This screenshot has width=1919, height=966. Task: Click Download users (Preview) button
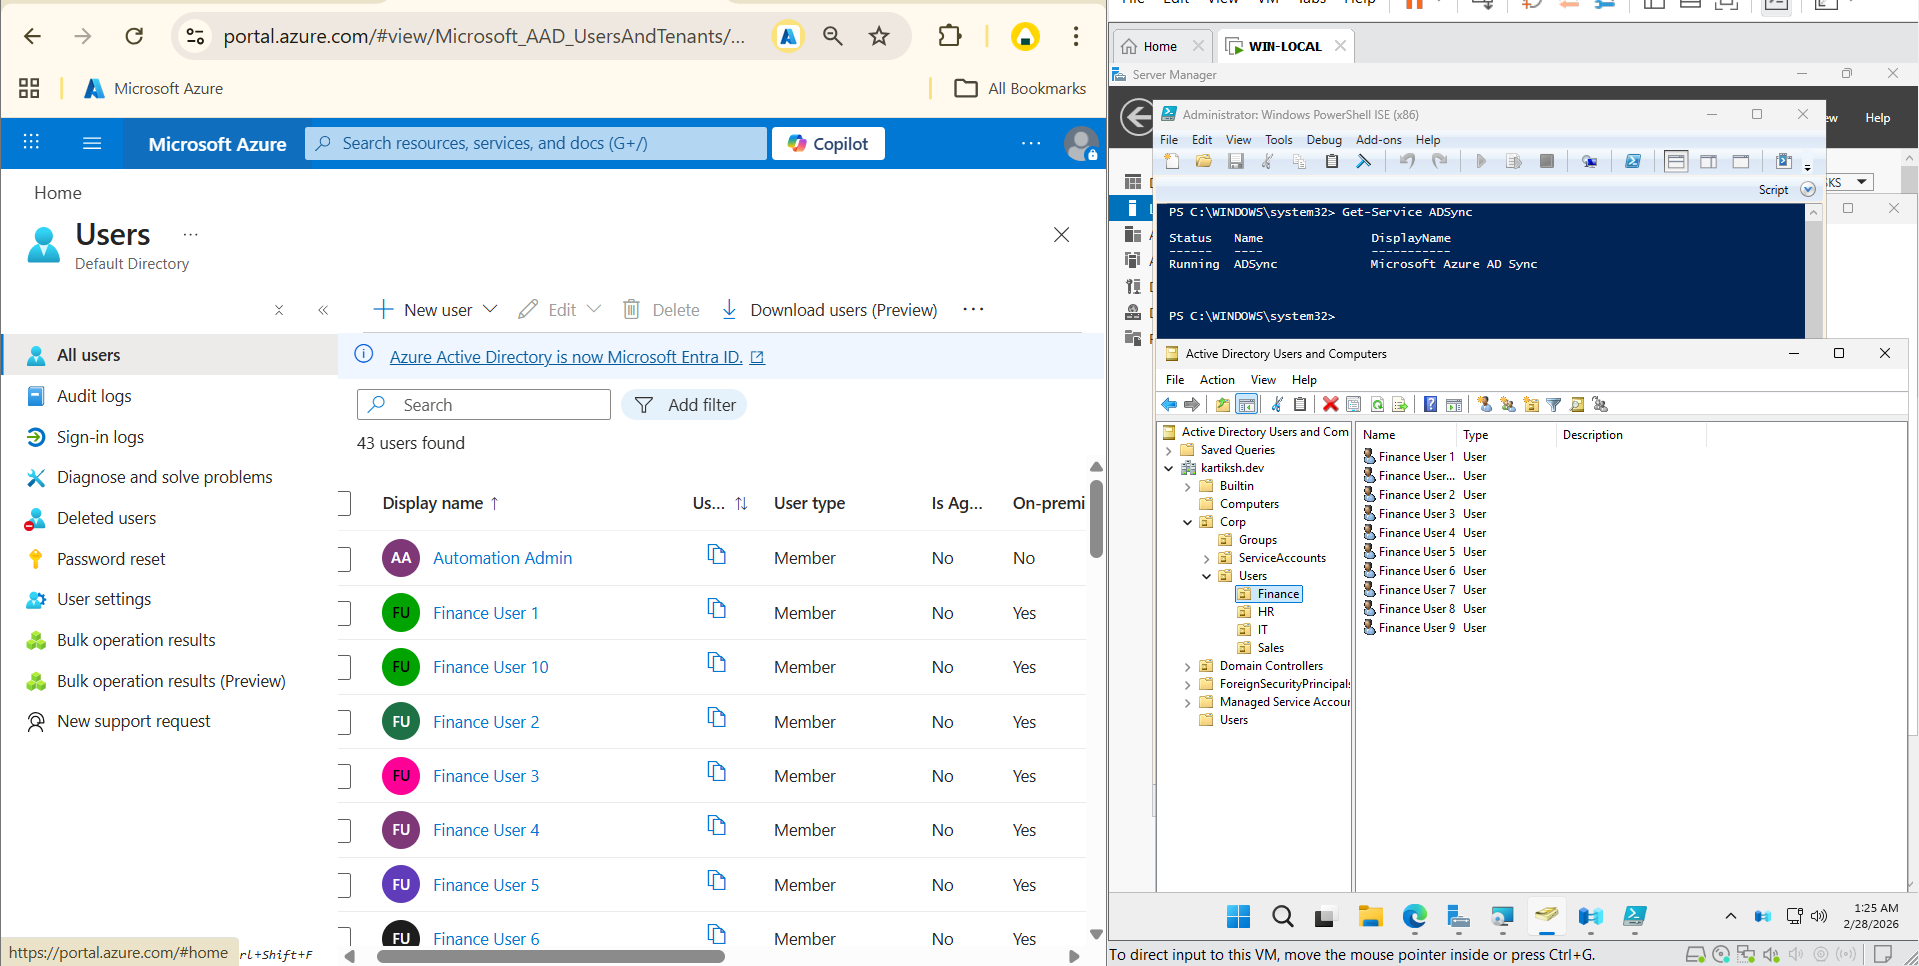(829, 310)
